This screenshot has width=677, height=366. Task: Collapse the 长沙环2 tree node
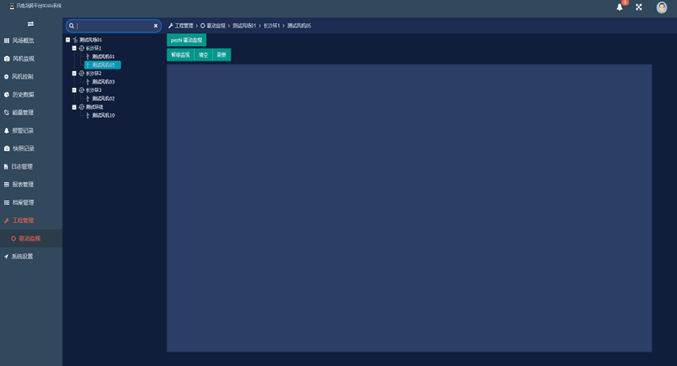(x=74, y=73)
